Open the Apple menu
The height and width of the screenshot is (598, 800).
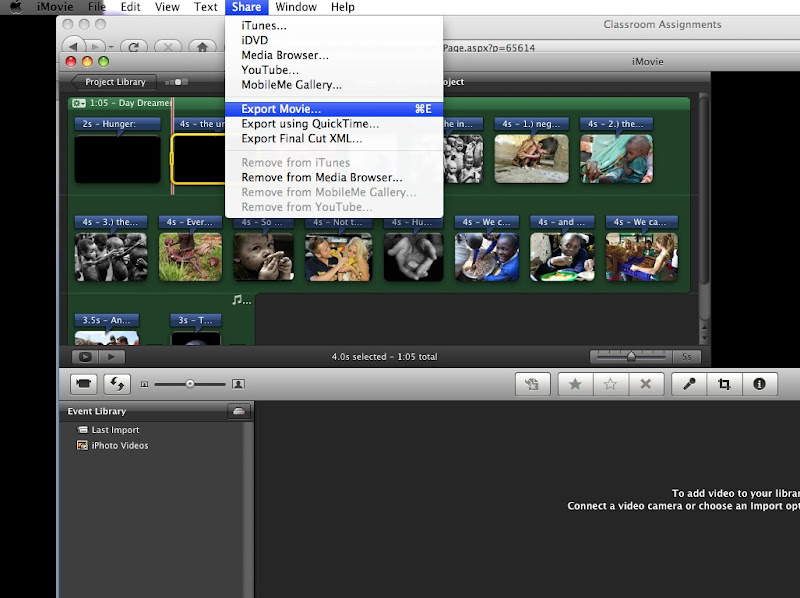click(x=15, y=7)
